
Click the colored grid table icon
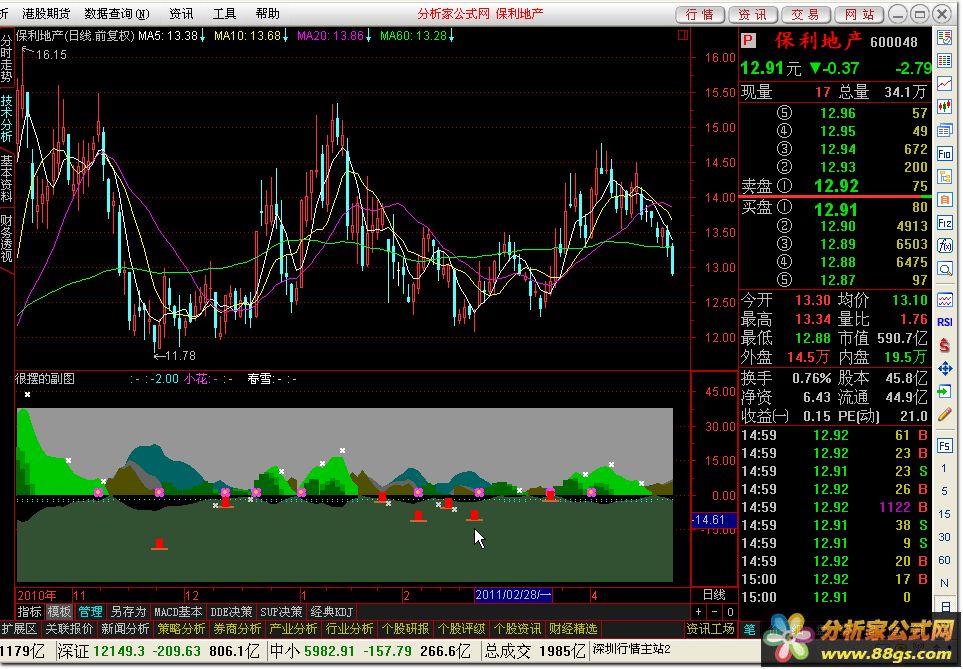coord(945,60)
